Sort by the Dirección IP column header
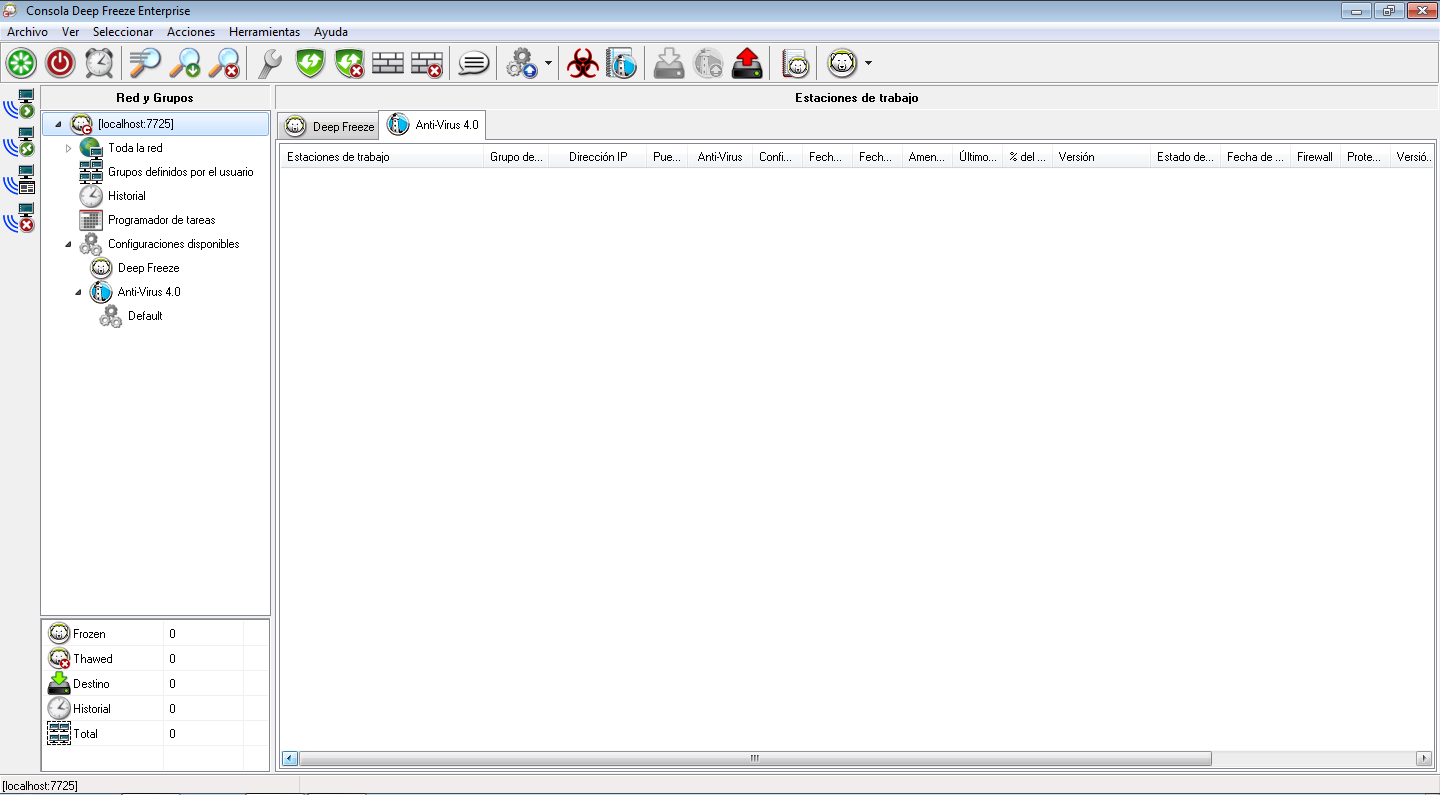This screenshot has width=1440, height=795. pyautogui.click(x=598, y=157)
